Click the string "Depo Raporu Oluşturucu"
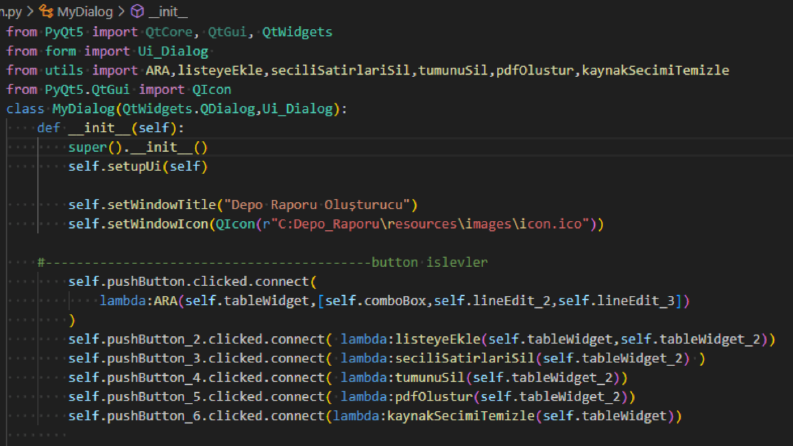This screenshot has width=793, height=446. click(317, 205)
